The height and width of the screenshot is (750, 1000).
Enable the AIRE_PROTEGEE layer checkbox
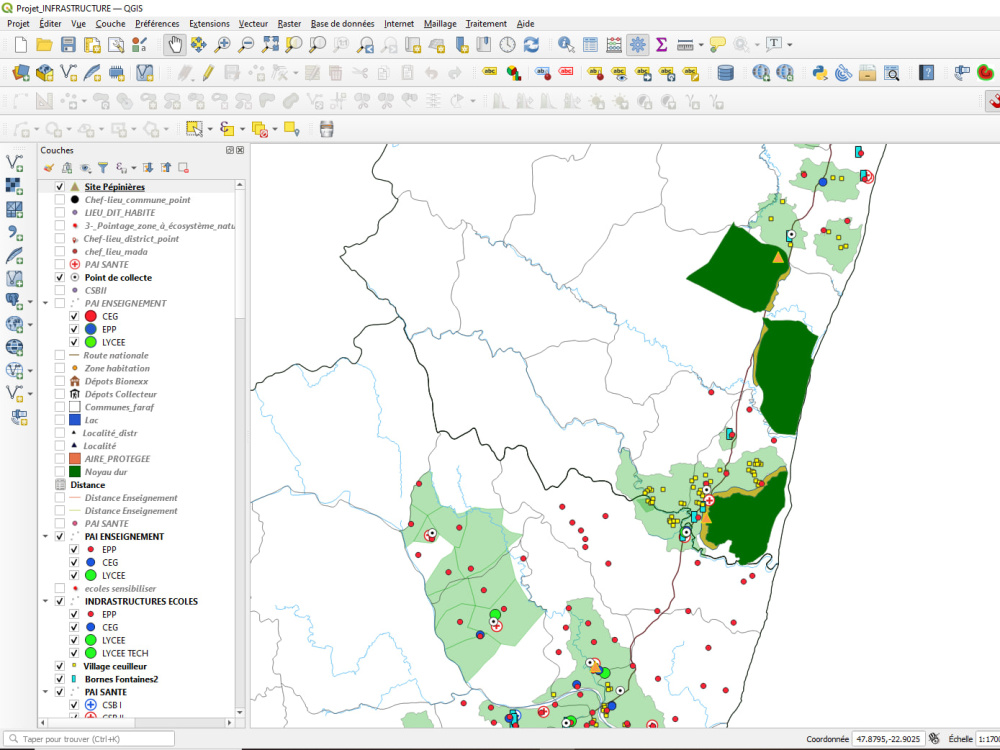[59, 459]
